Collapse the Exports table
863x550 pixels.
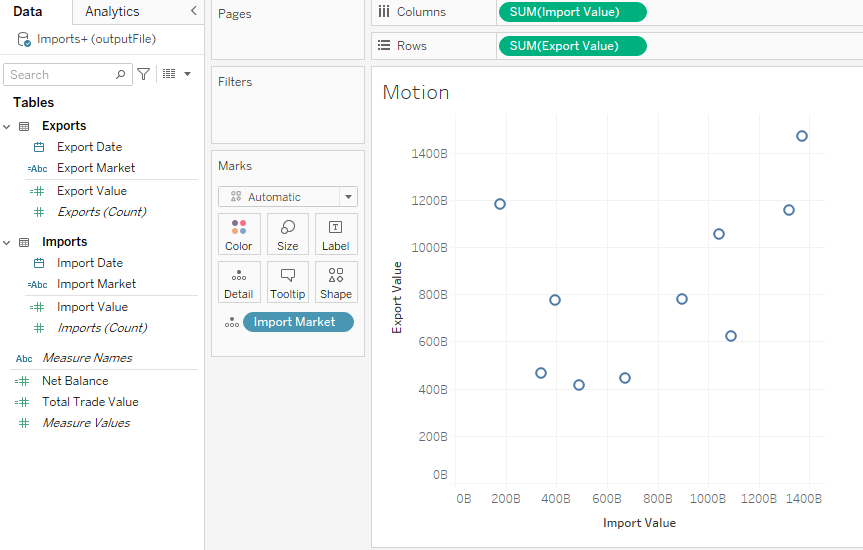[x=8, y=126]
